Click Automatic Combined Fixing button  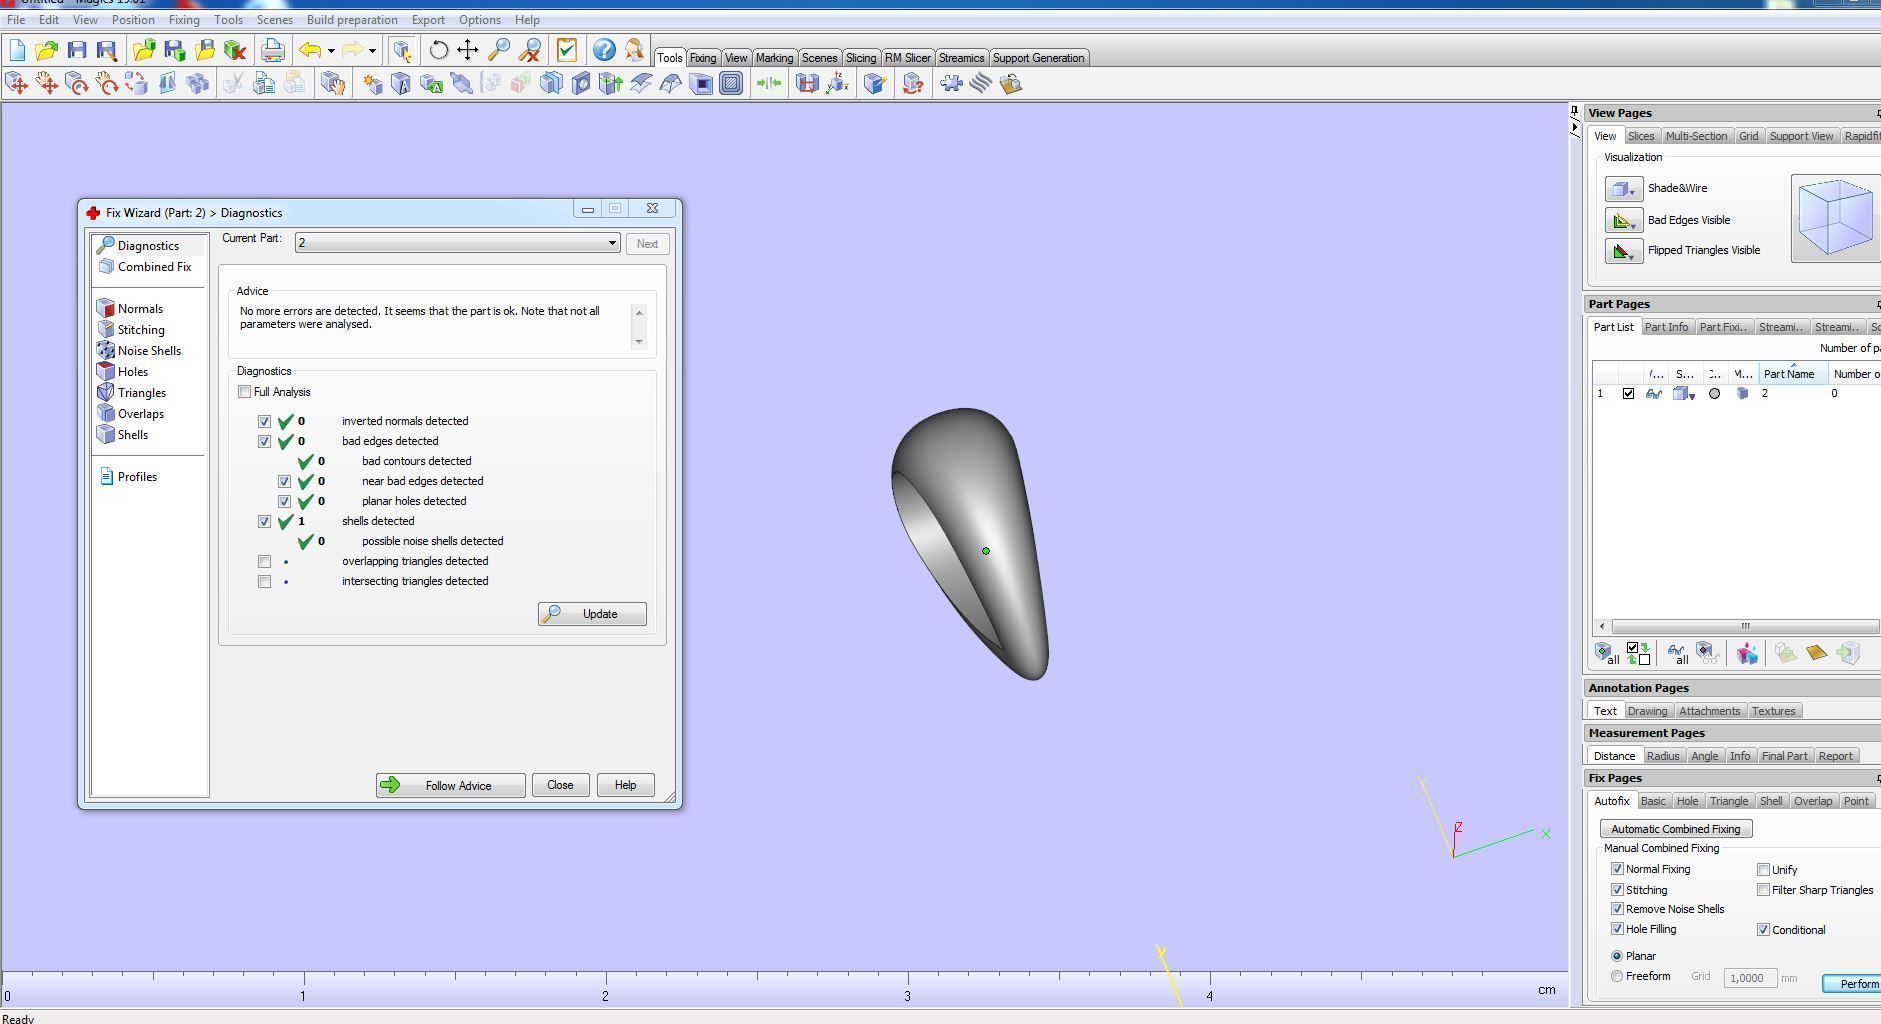point(1676,829)
